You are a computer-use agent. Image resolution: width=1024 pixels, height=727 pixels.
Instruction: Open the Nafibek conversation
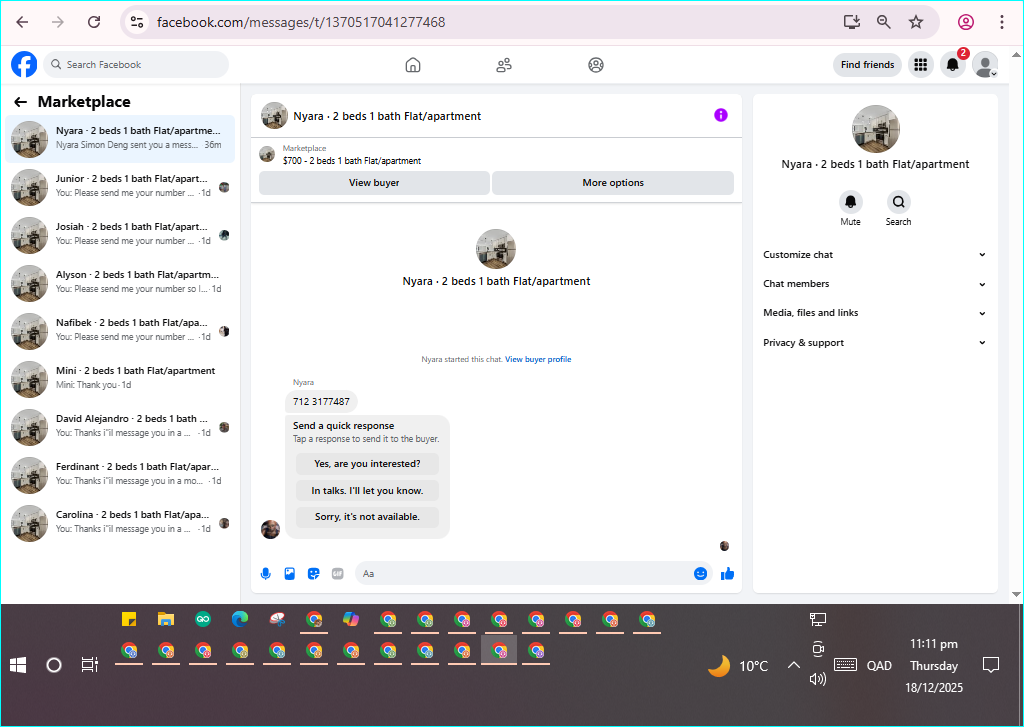[x=120, y=331]
